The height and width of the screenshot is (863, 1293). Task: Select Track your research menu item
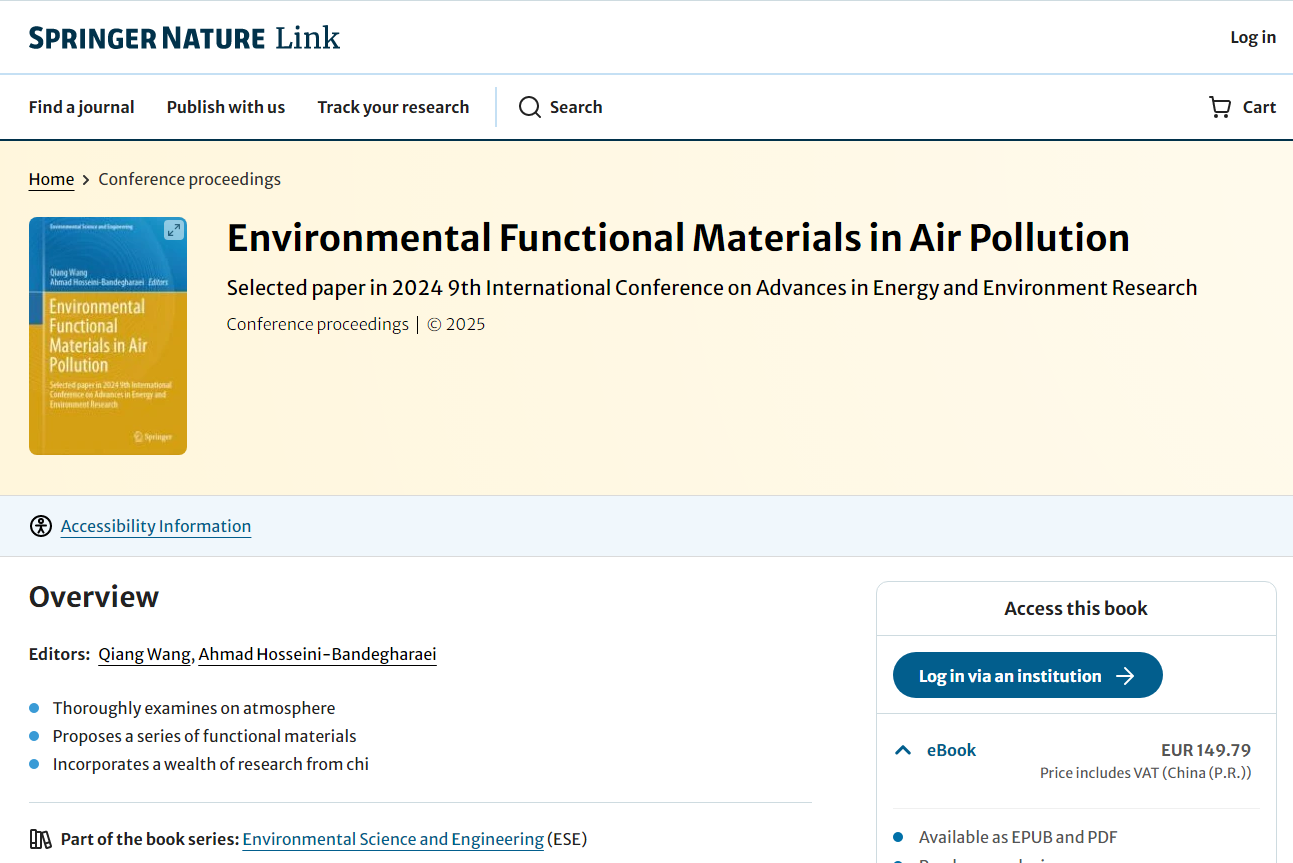(x=393, y=107)
